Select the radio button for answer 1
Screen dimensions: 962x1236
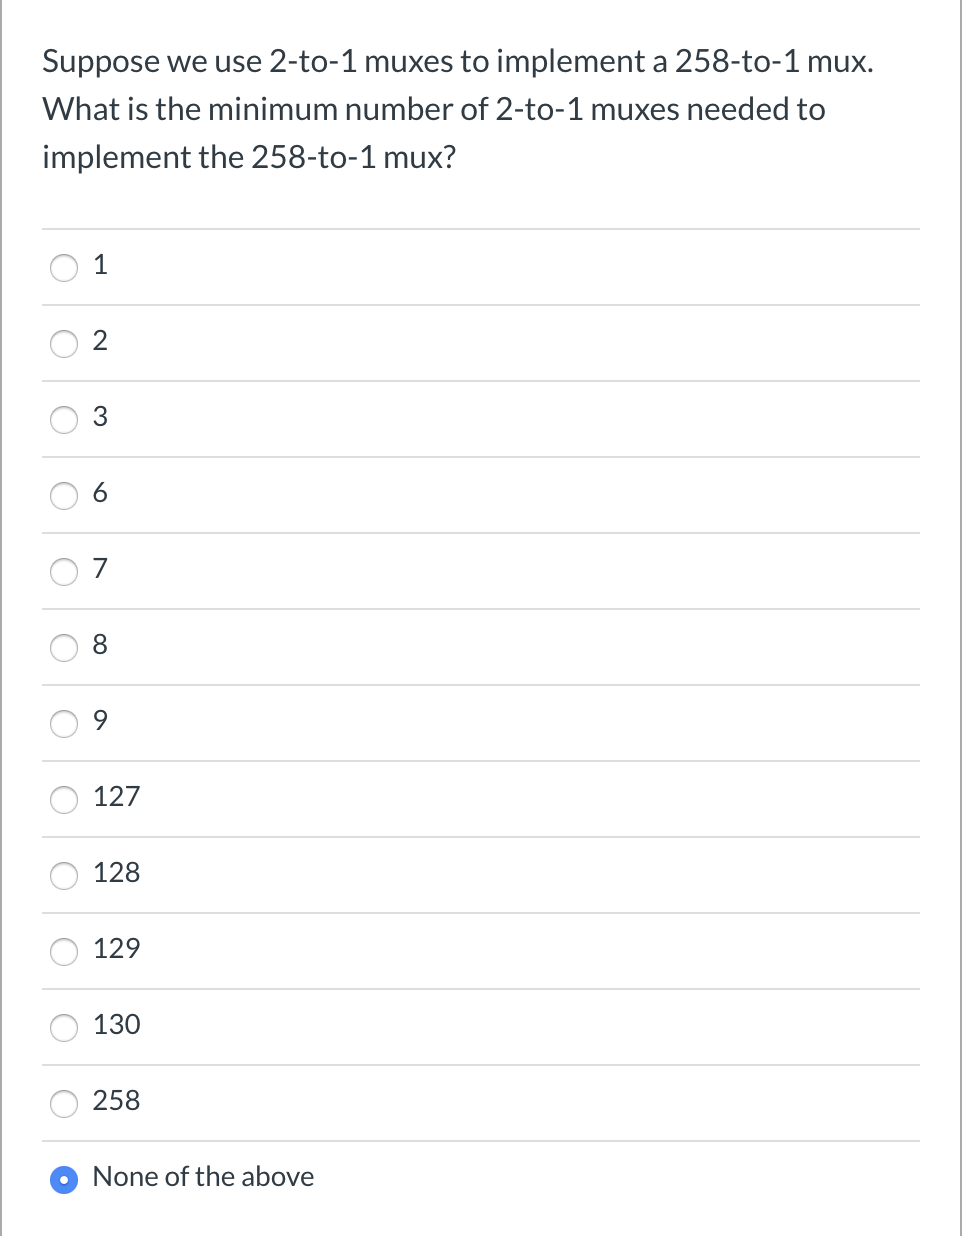tap(64, 267)
